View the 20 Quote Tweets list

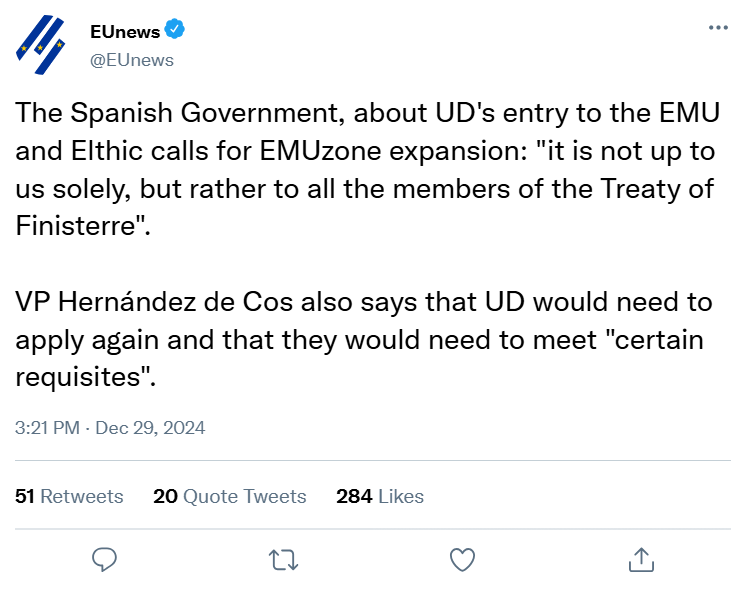[230, 496]
